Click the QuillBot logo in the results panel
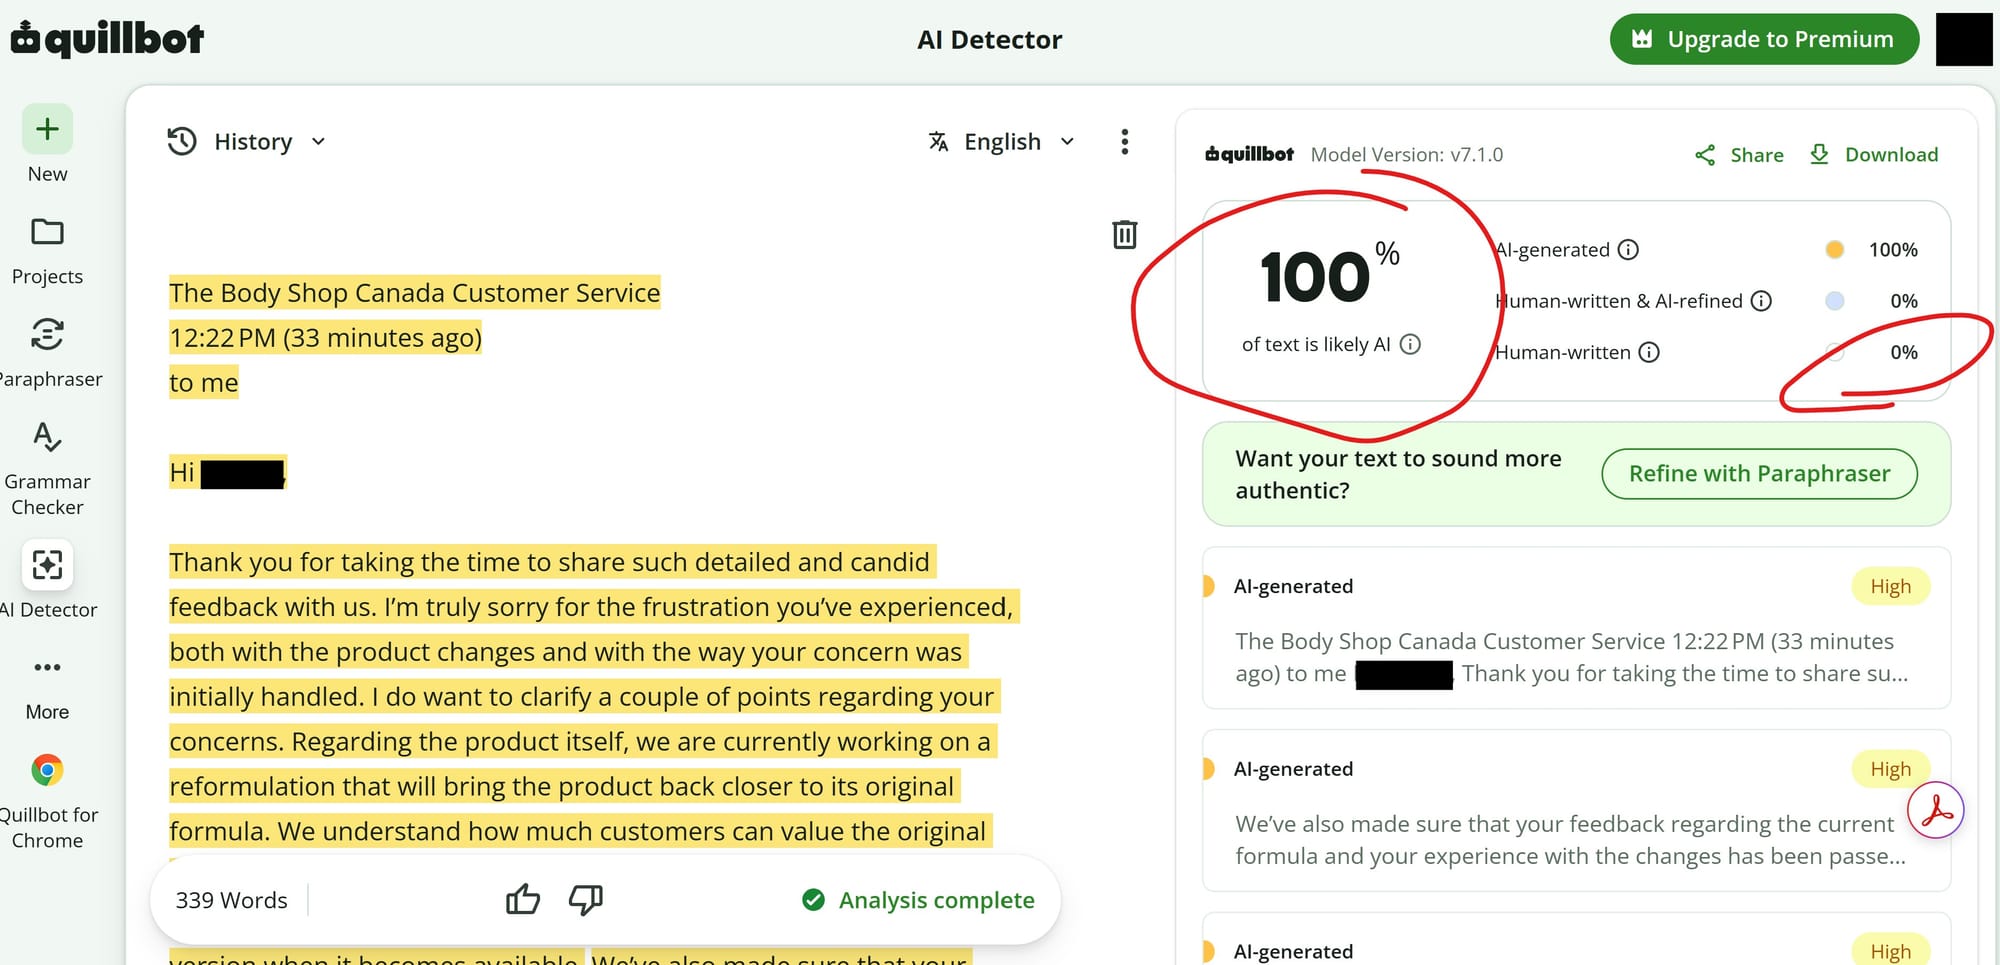Image resolution: width=2000 pixels, height=965 pixels. 1249,154
